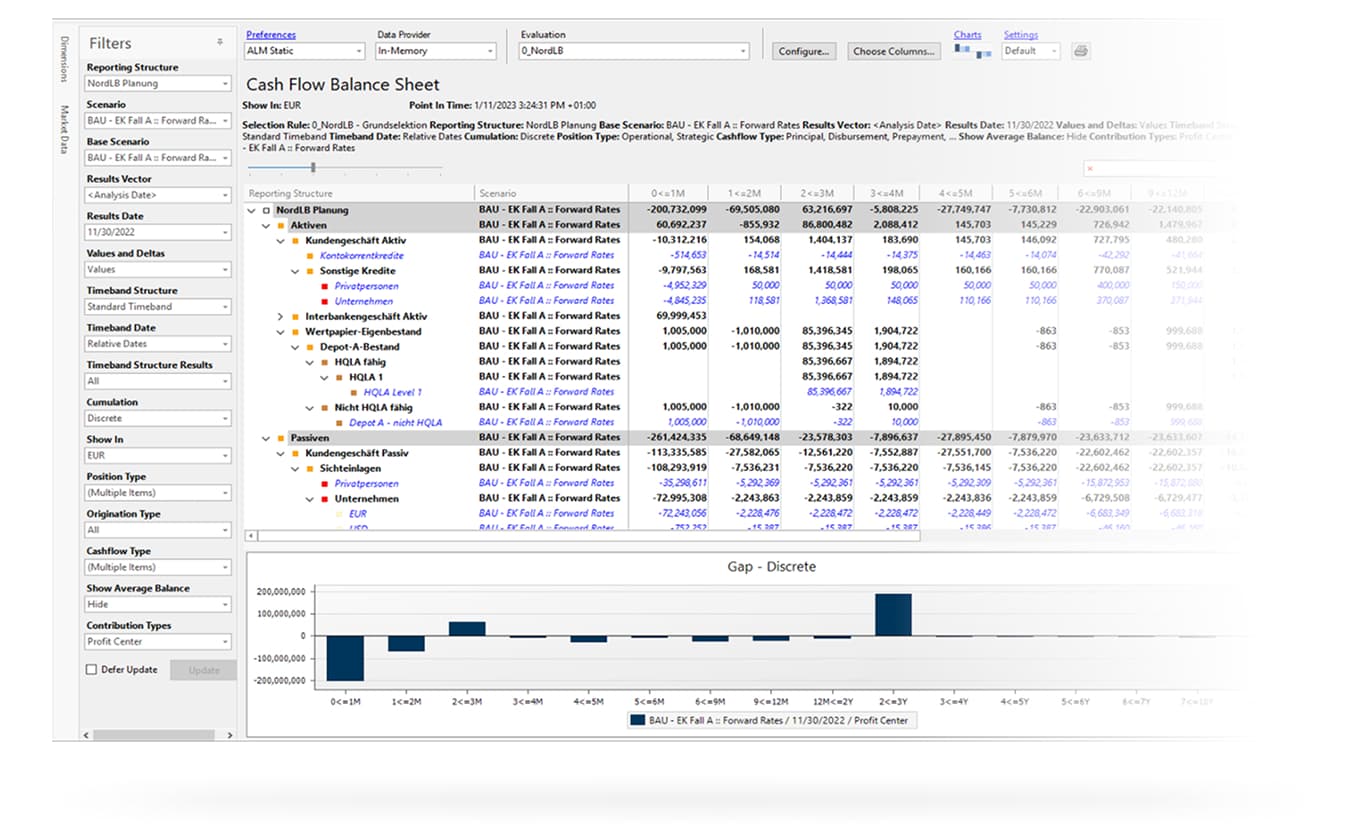Open the Results Date dropdown
This screenshot has width=1369, height=827.
click(x=158, y=232)
